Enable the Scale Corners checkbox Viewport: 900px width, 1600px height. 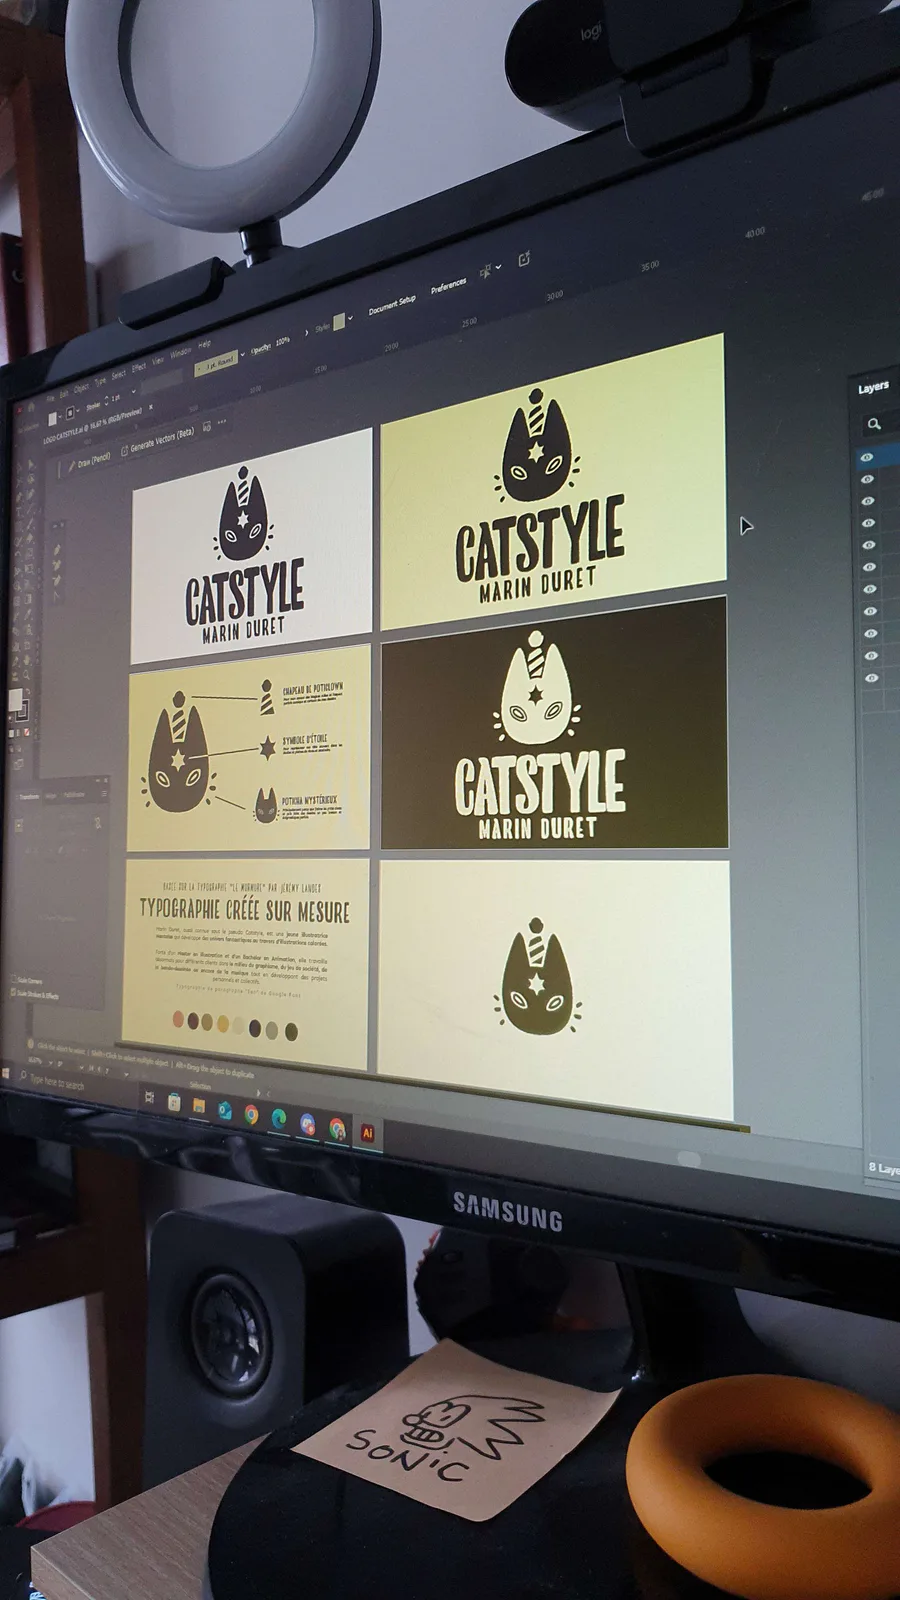click(12, 981)
